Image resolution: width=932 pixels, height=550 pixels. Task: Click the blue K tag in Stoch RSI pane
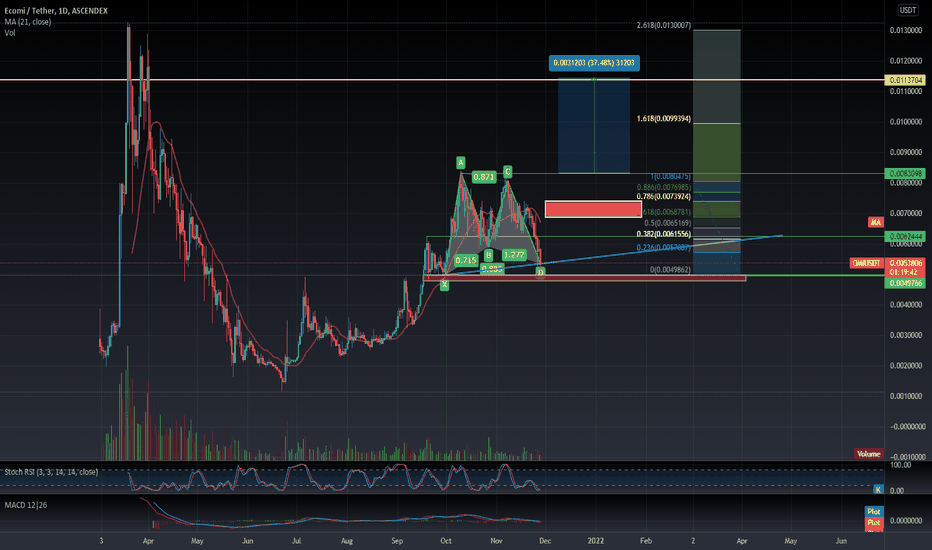click(x=878, y=489)
